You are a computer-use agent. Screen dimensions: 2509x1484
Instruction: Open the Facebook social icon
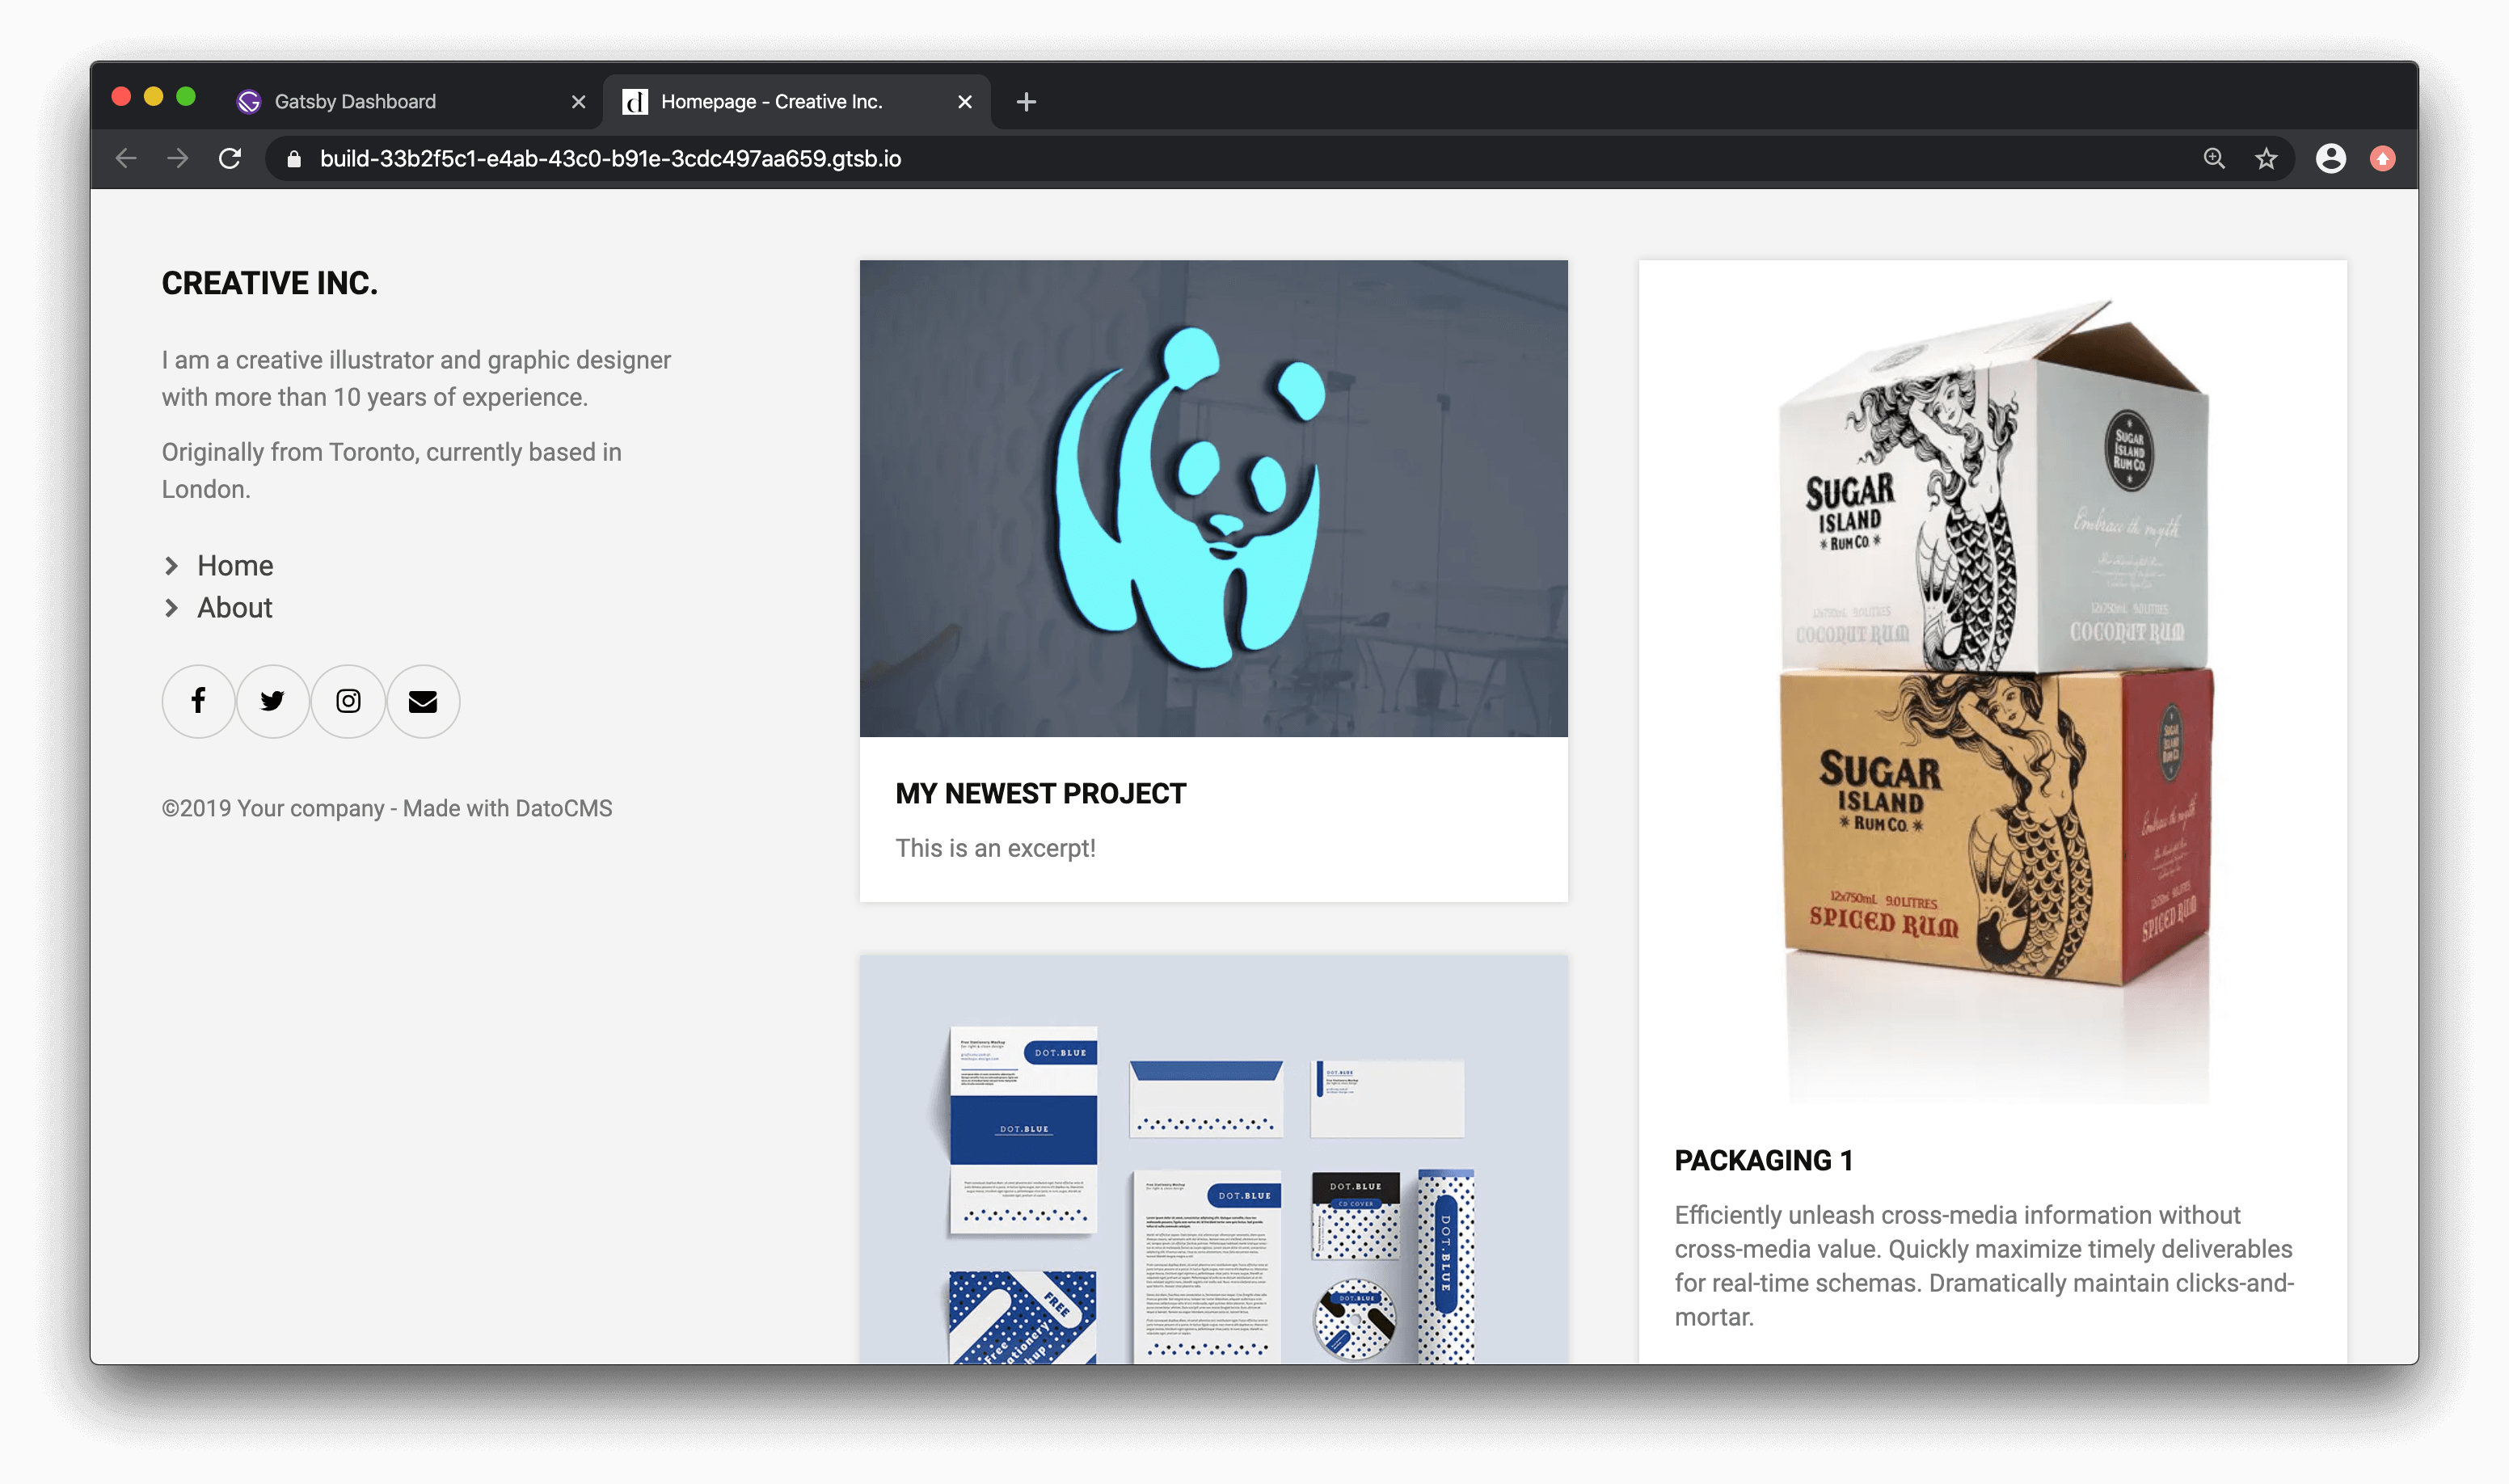[x=198, y=701]
